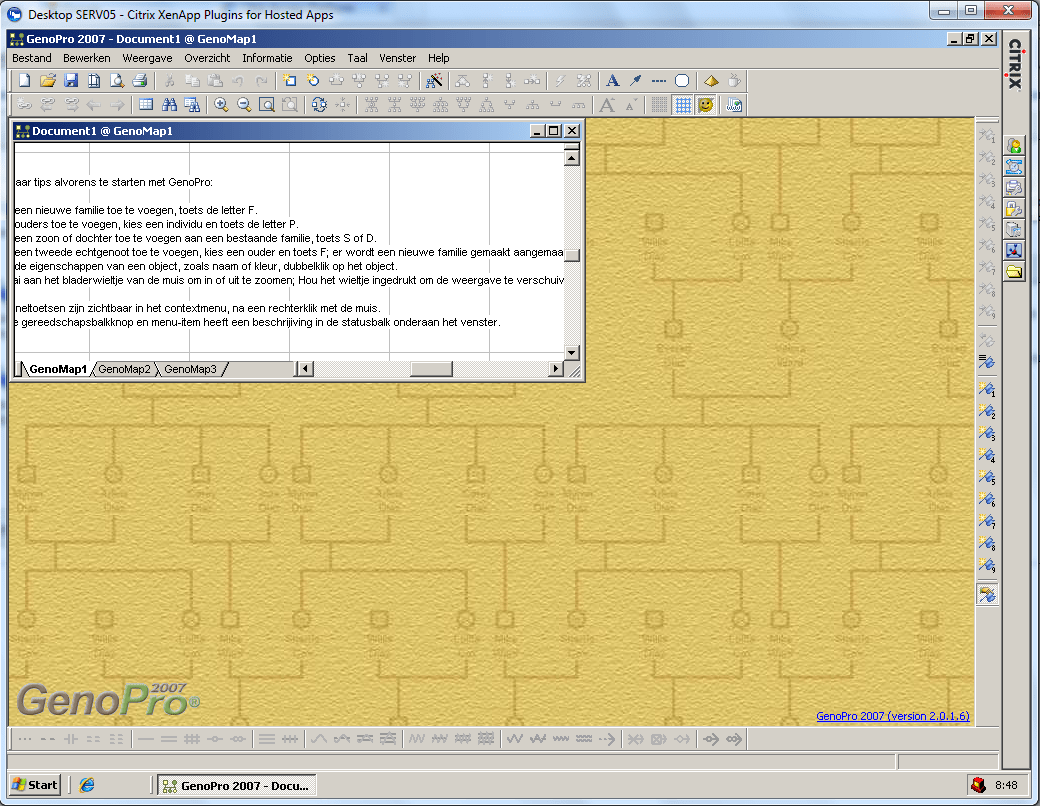Click the Citrix connection center icon
The height and width of the screenshot is (806, 1040).
[x=1014, y=250]
